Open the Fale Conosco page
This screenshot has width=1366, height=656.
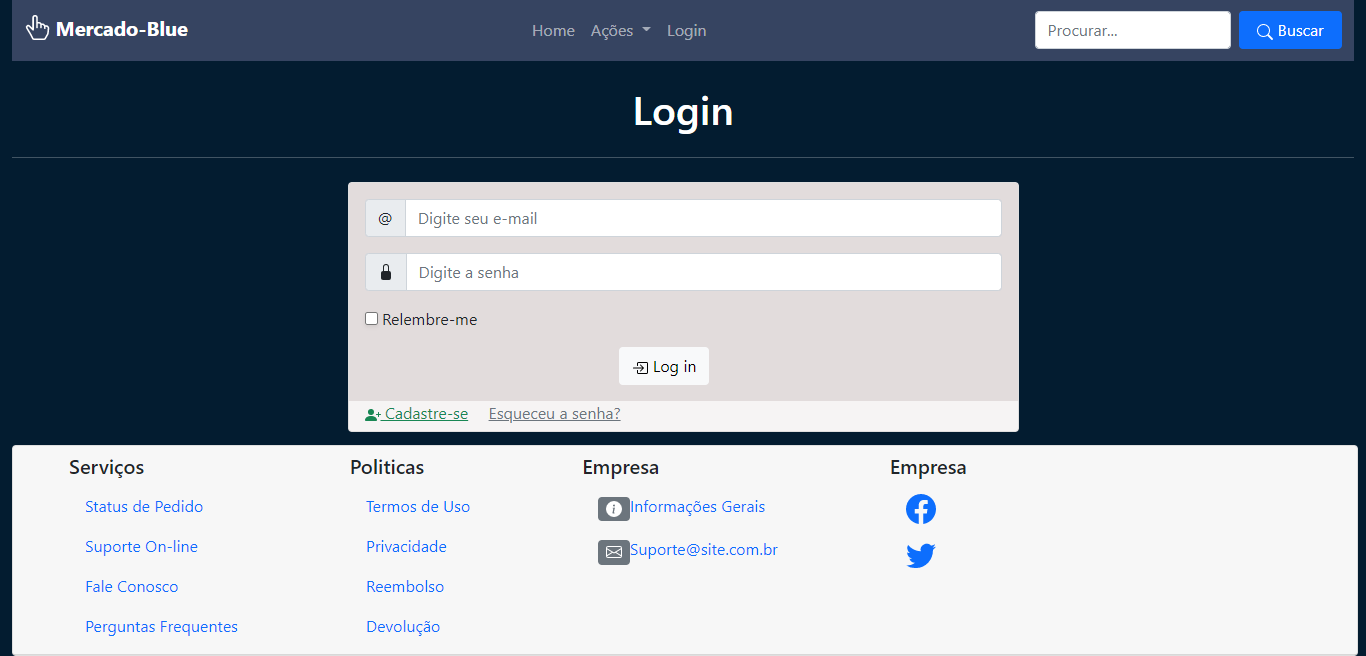pyautogui.click(x=131, y=586)
